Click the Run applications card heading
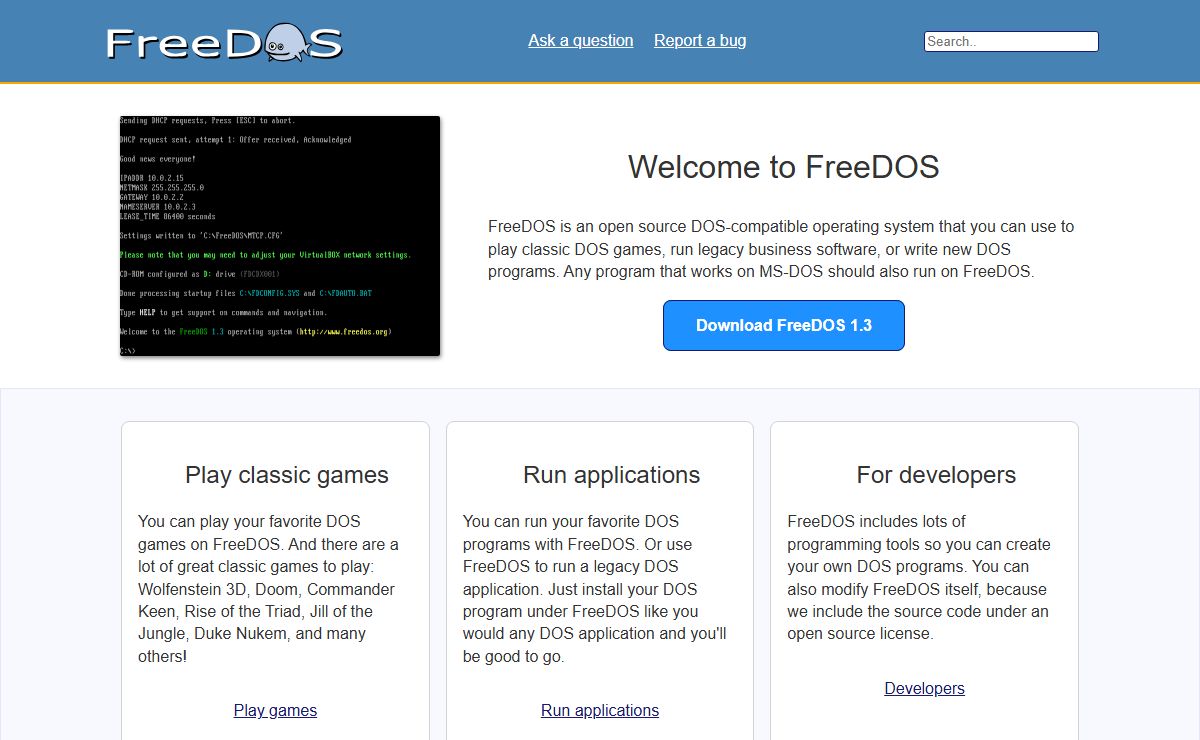Image resolution: width=1200 pixels, height=740 pixels. pyautogui.click(x=612, y=475)
